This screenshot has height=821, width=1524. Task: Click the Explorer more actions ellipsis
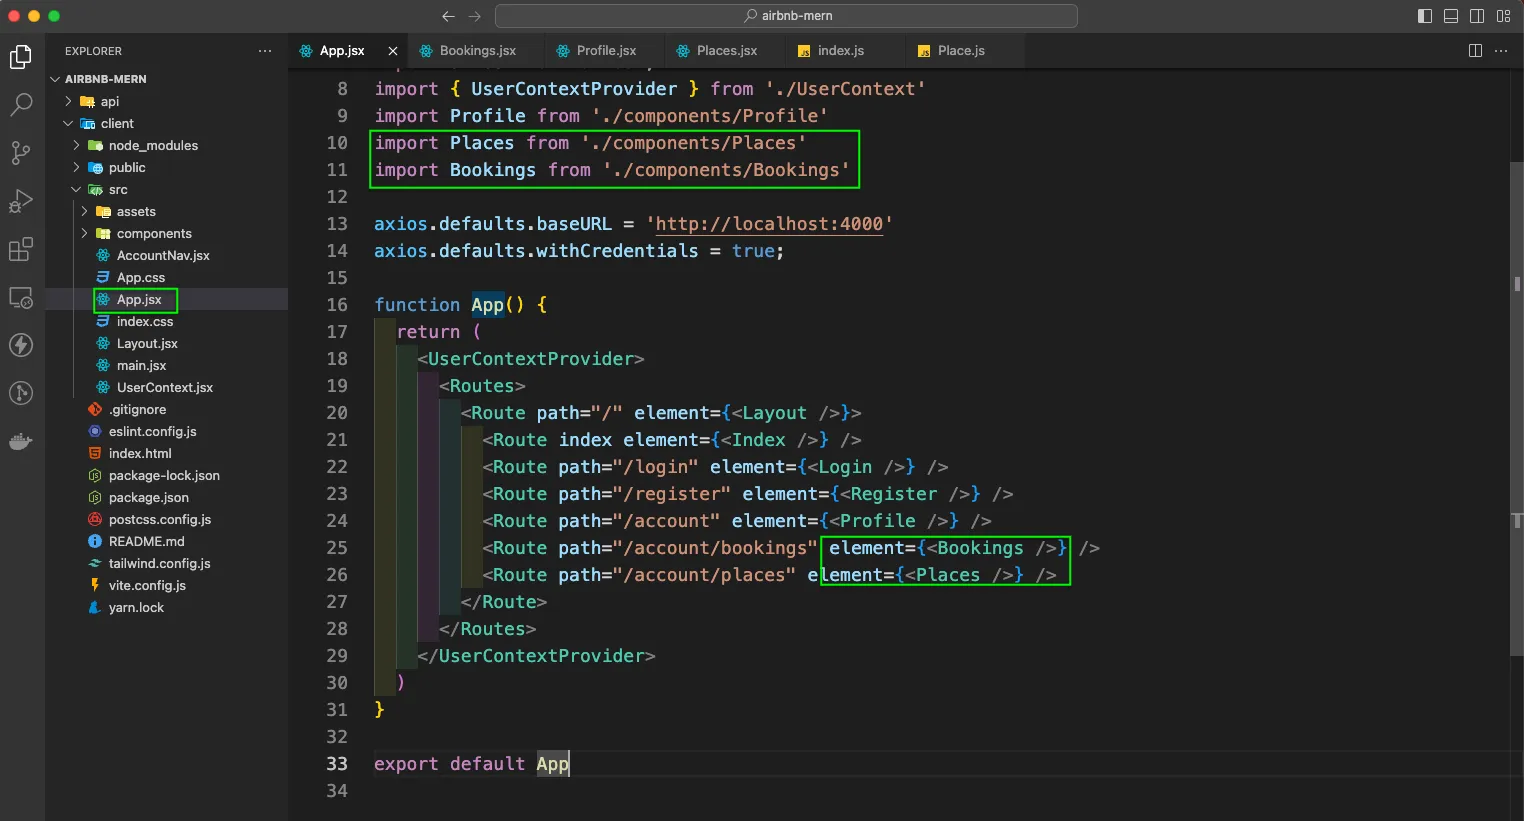pos(265,51)
